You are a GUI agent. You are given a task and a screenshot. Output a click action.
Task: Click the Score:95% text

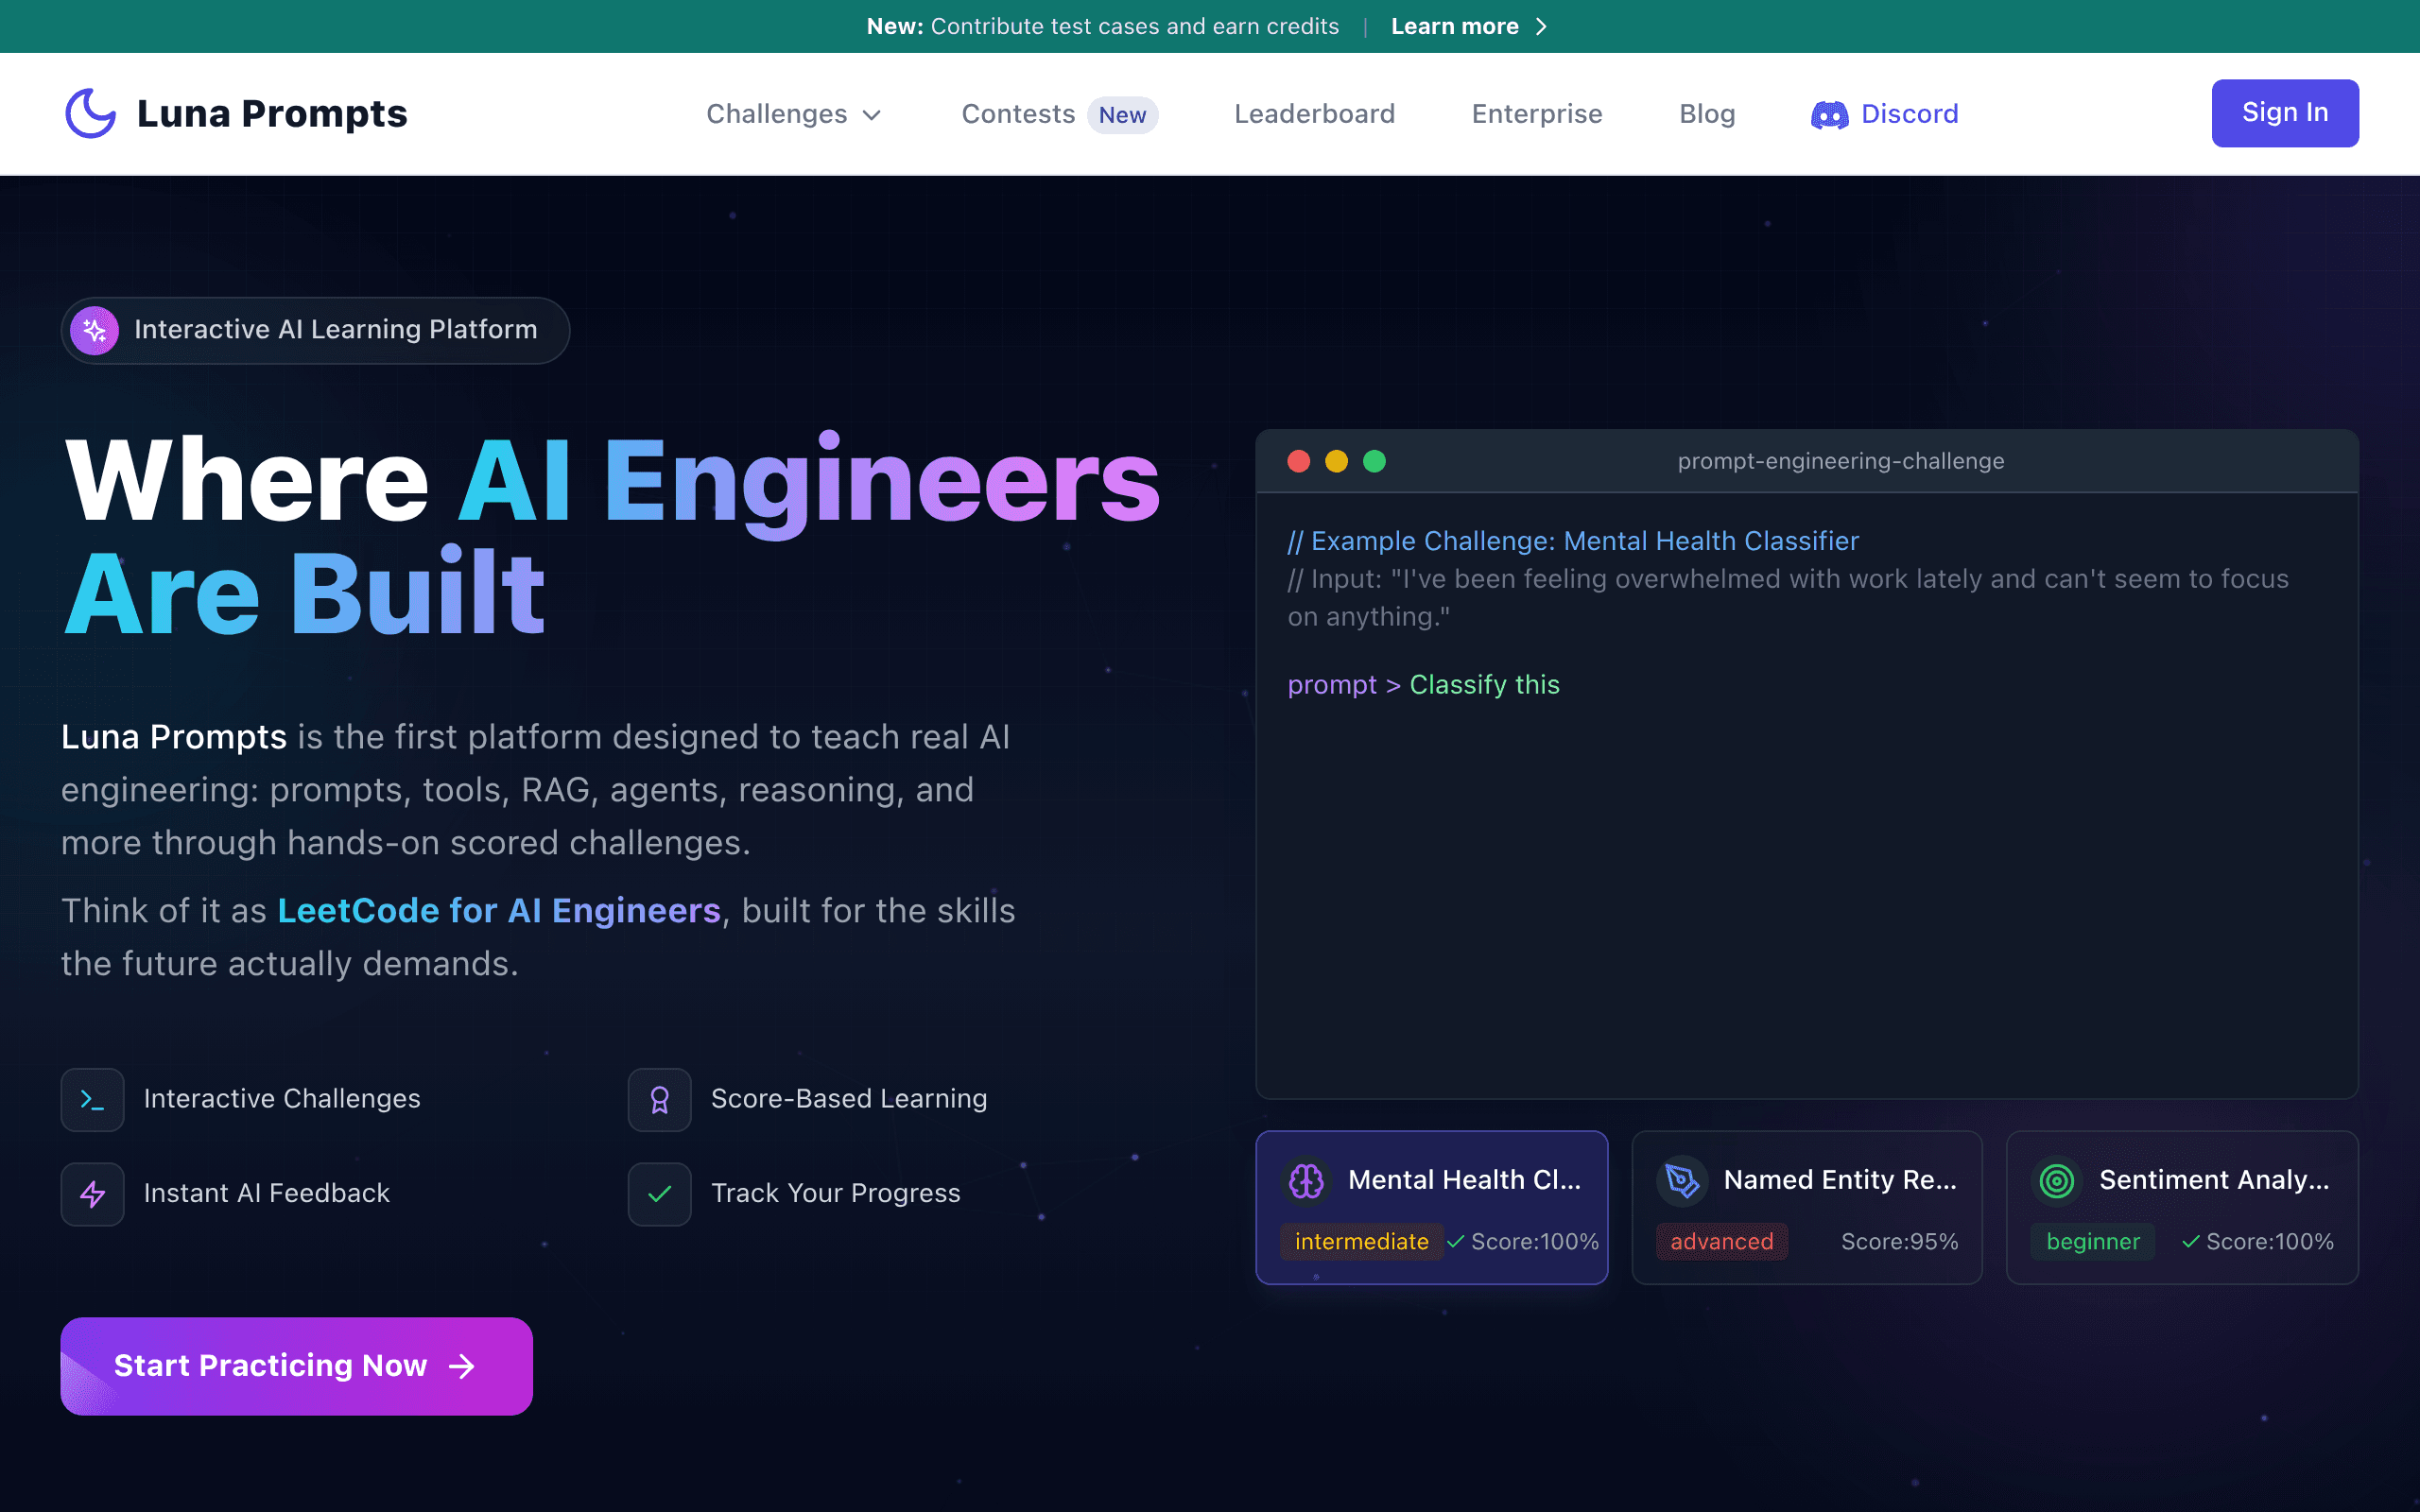(x=1900, y=1242)
